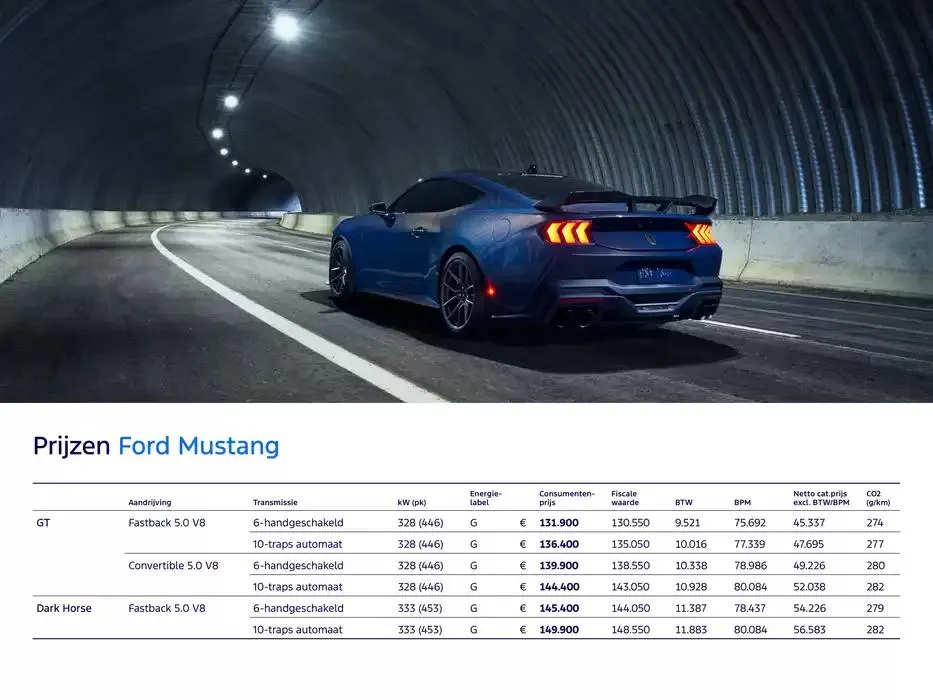This screenshot has height=700, width=933.
Task: Click the 10-traps automaat entry under Dark Horse
Action: [x=296, y=630]
